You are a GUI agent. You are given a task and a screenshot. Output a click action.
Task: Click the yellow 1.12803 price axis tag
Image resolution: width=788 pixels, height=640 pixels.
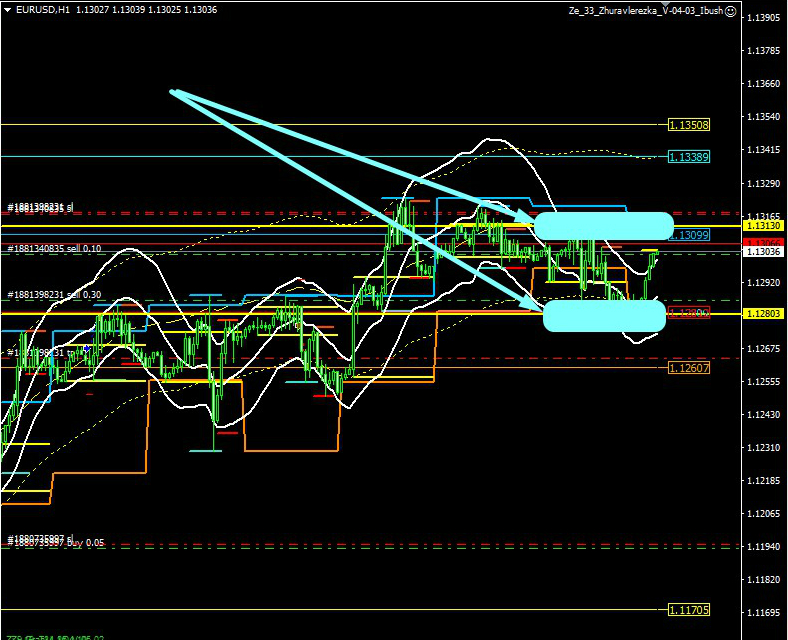(763, 313)
